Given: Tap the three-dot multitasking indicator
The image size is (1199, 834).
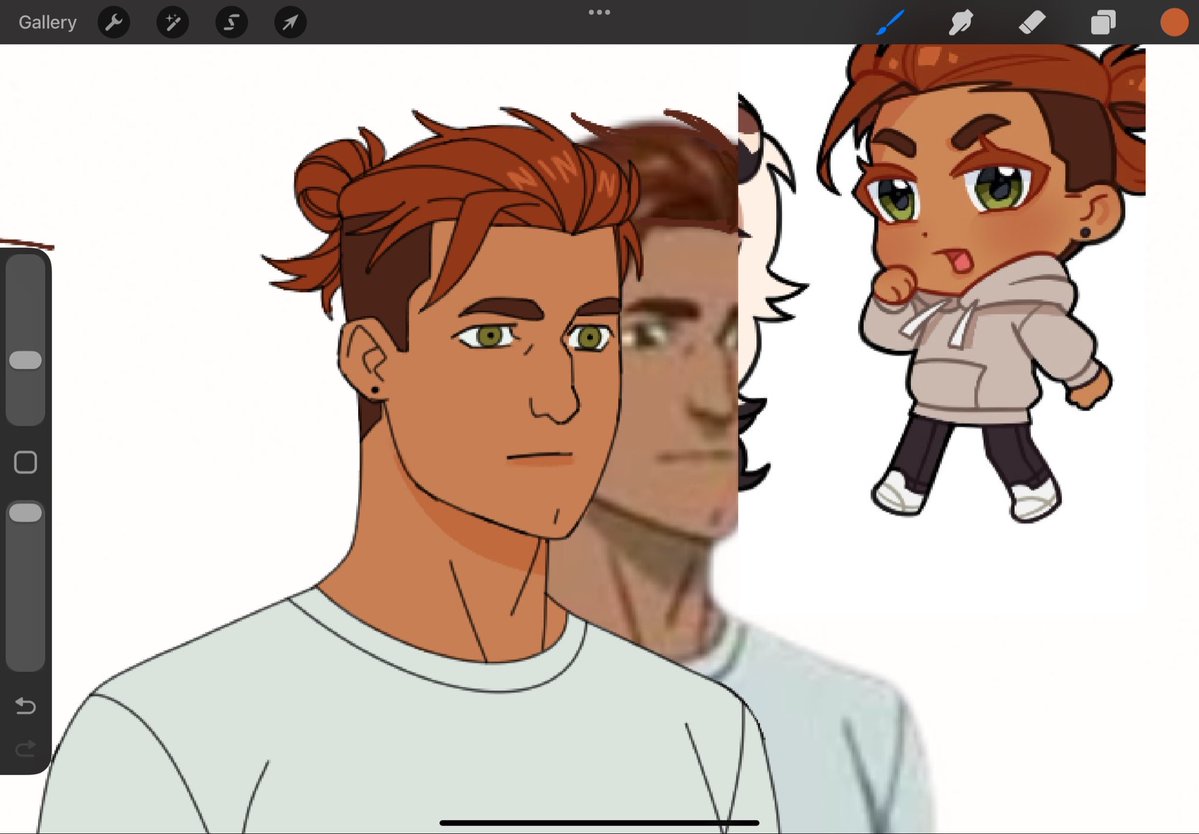Looking at the screenshot, I should pyautogui.click(x=600, y=12).
